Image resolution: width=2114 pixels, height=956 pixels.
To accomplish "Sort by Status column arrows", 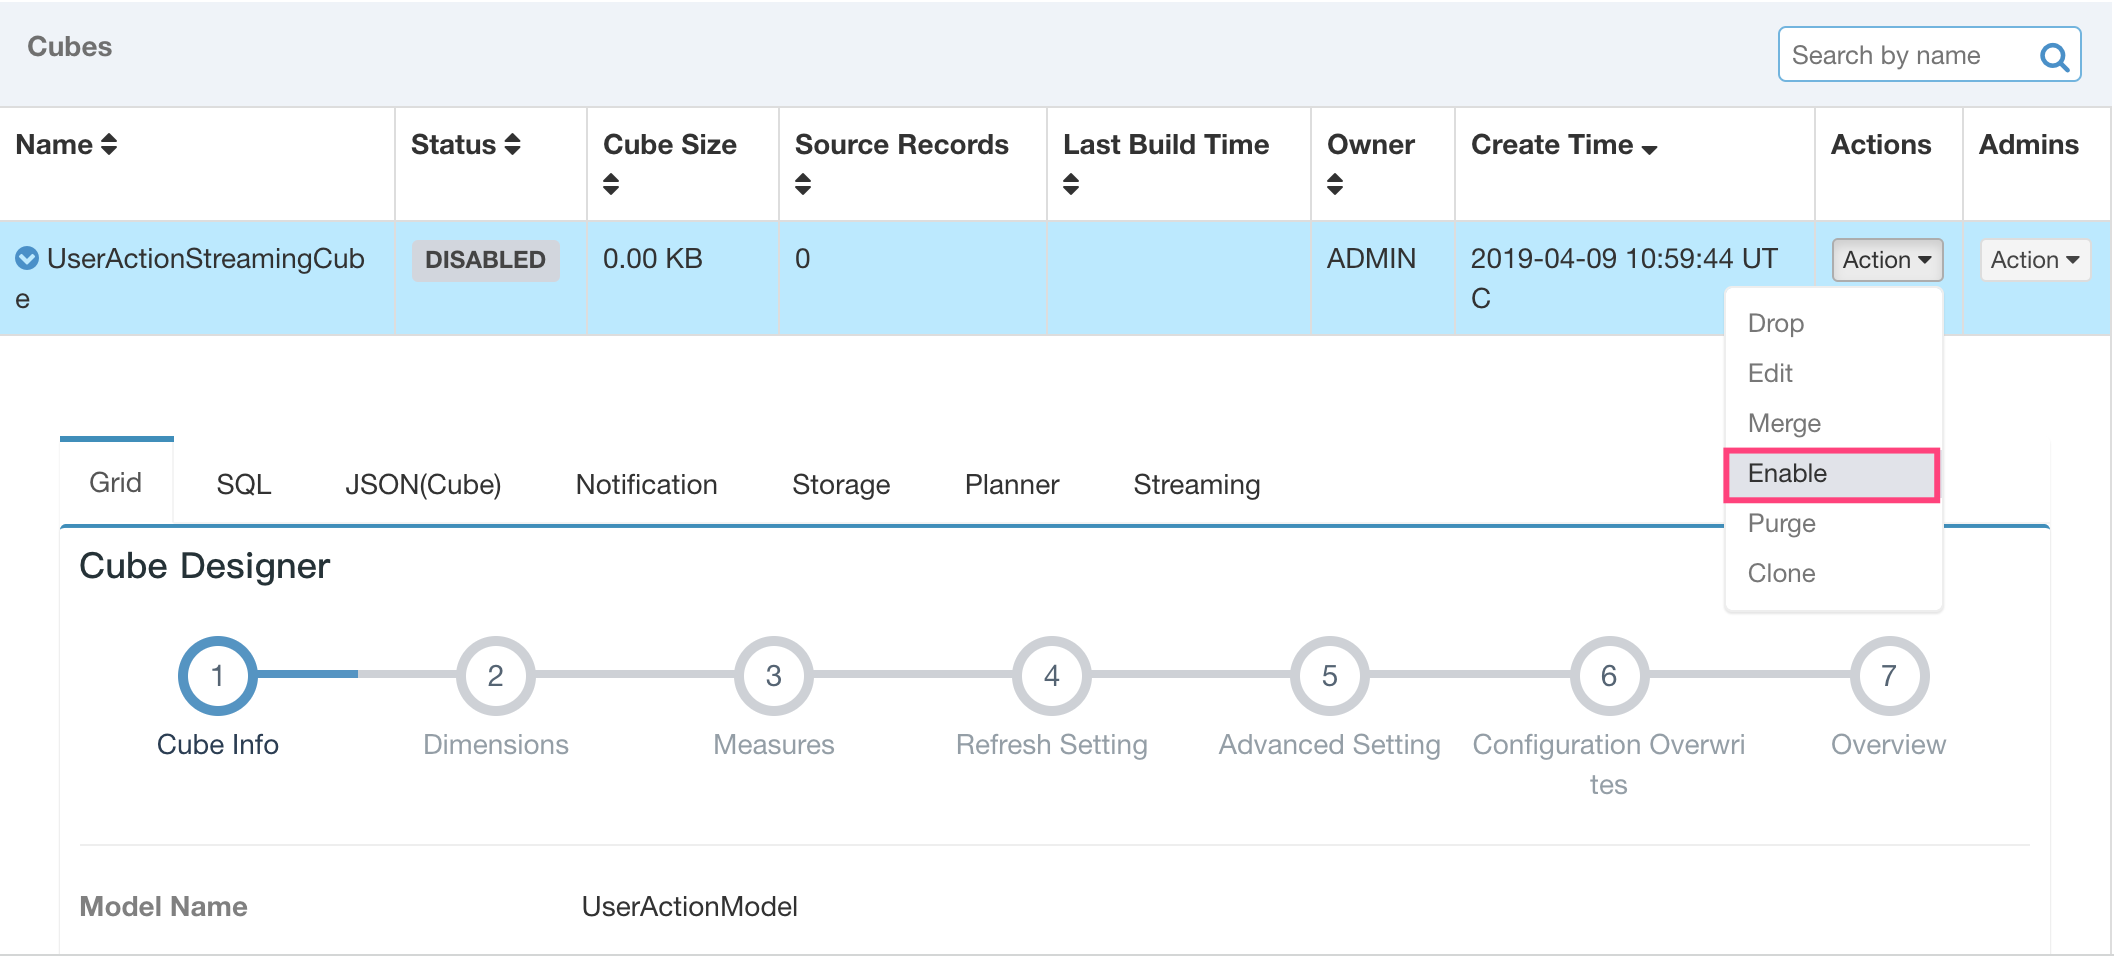I will [x=512, y=145].
